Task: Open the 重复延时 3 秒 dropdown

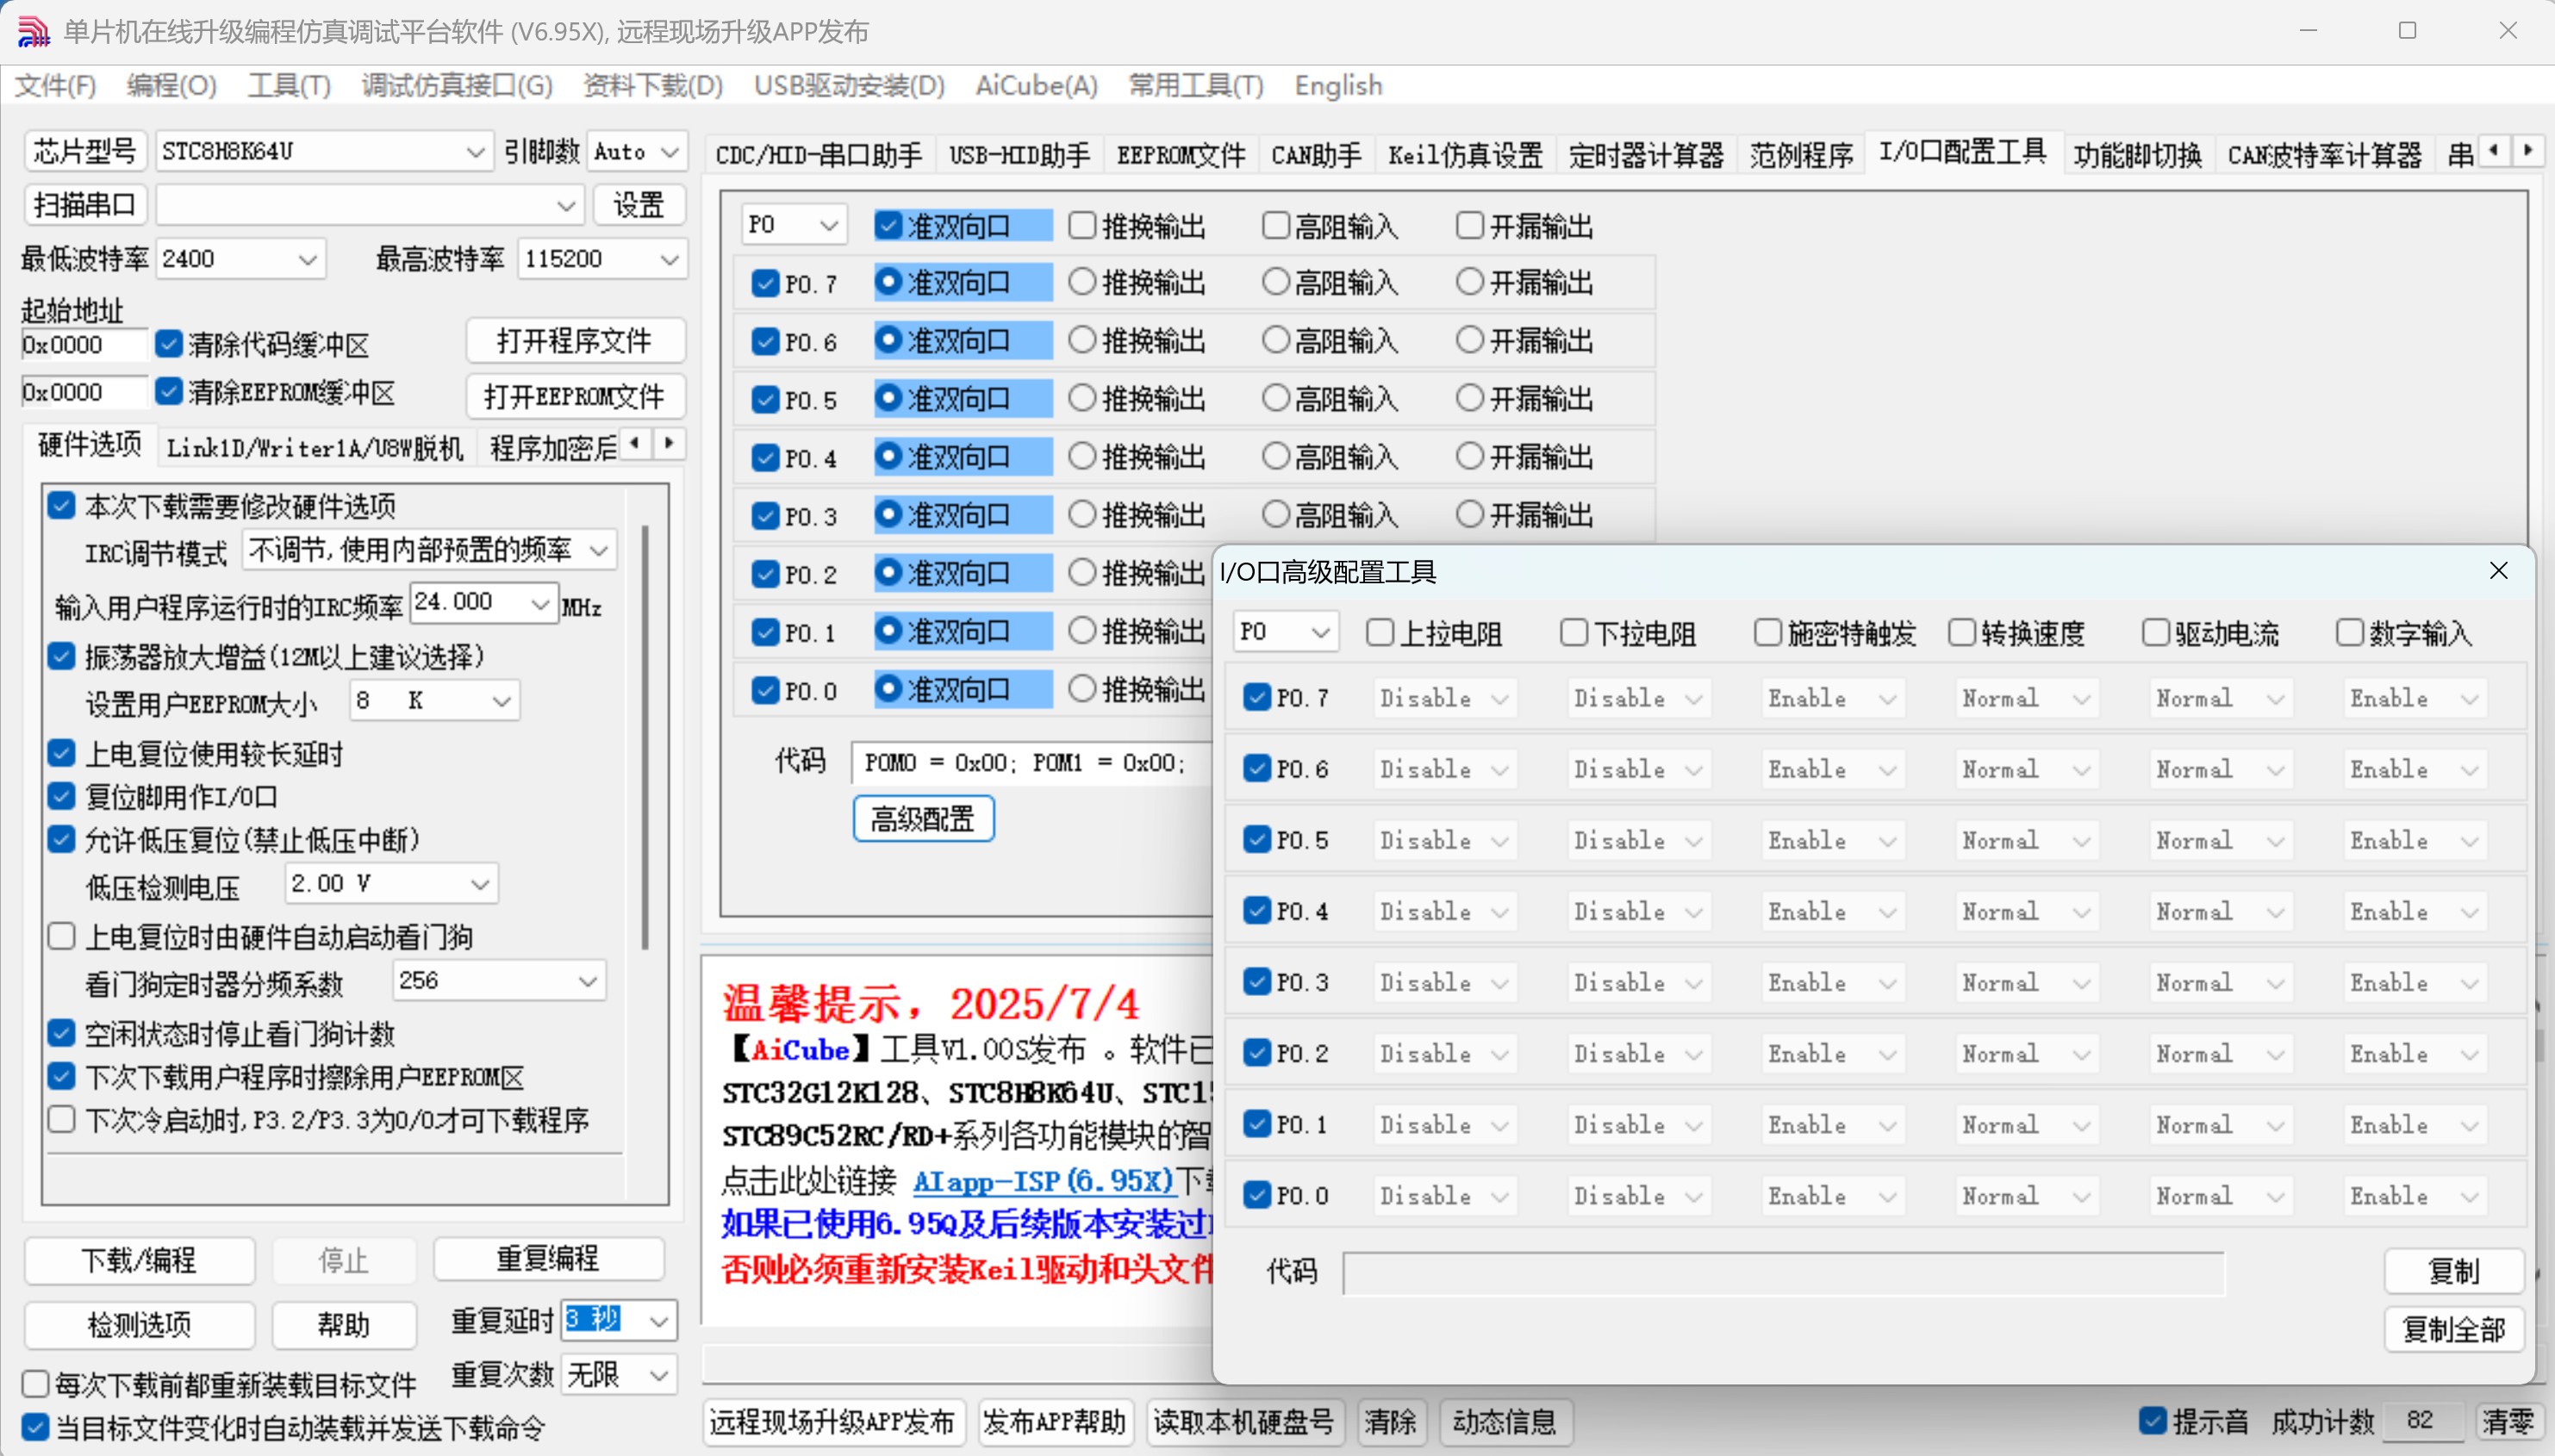Action: pos(658,1320)
